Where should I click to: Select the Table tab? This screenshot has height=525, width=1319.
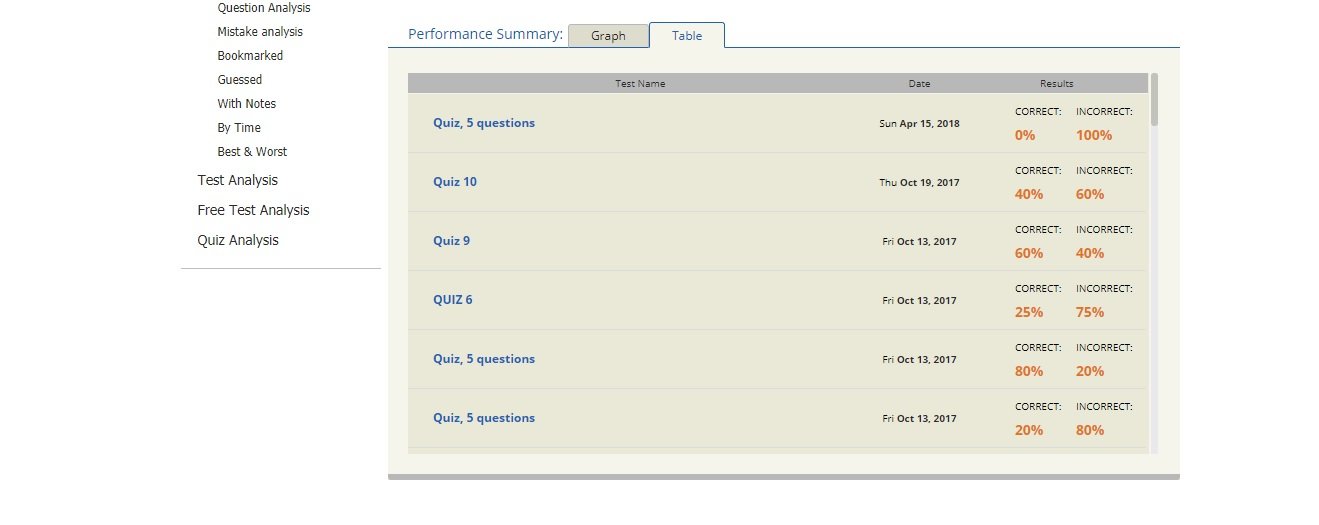pyautogui.click(x=687, y=36)
